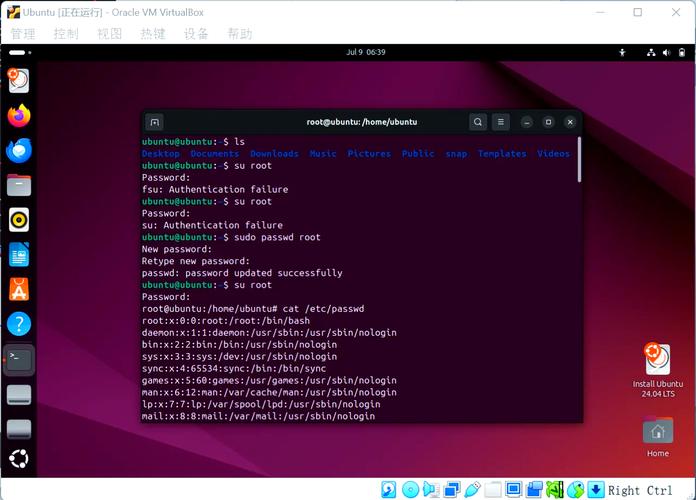The image size is (696, 500).
Task: Click the Documents folder name in ls output
Action: point(215,154)
